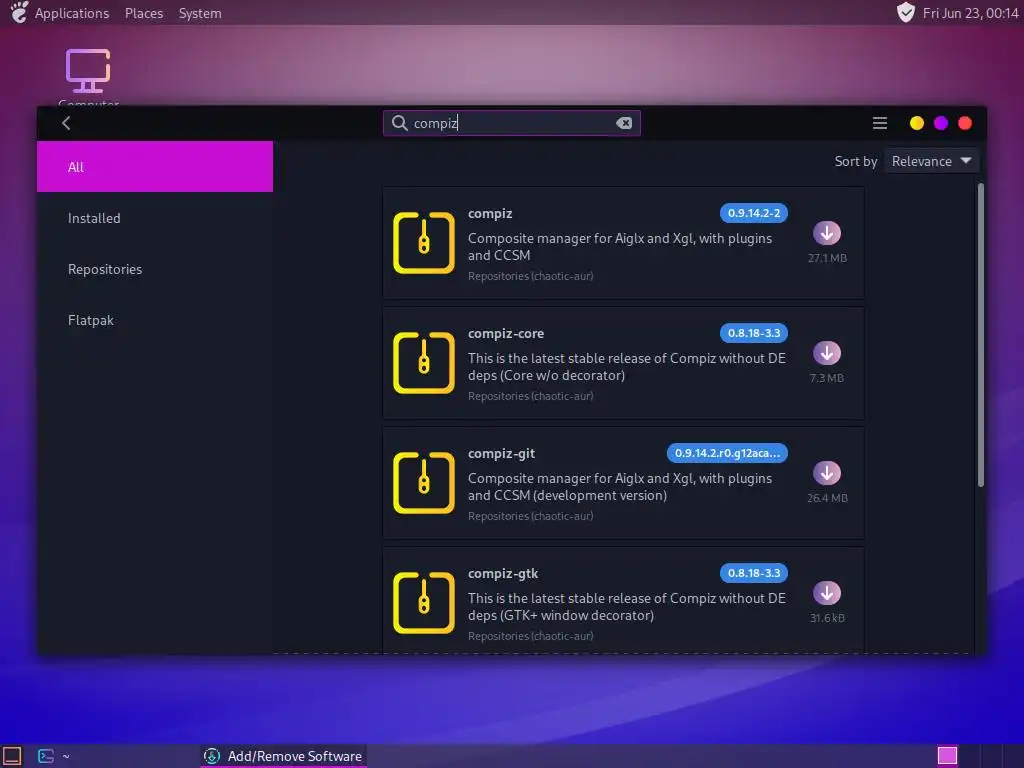The height and width of the screenshot is (768, 1024).
Task: Click the Add/Remove Software taskbar item
Action: point(283,756)
